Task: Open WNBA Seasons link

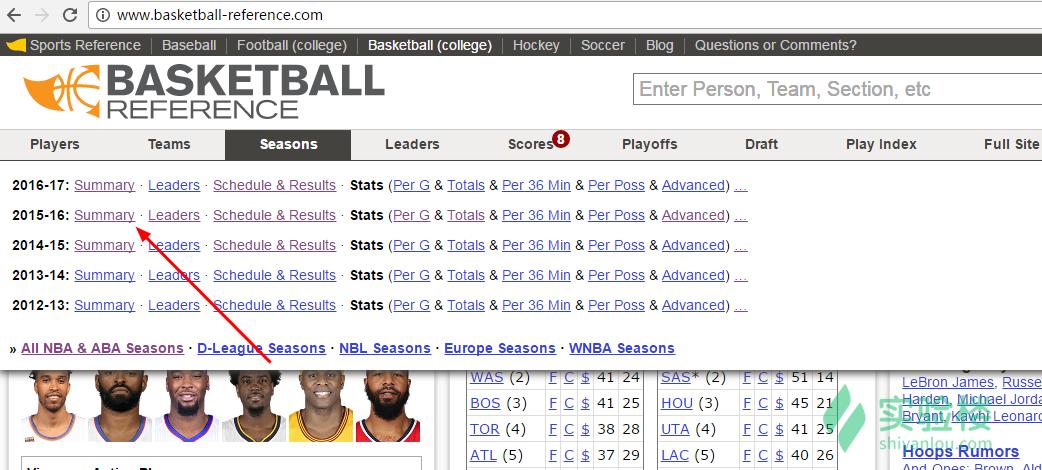Action: click(x=622, y=348)
